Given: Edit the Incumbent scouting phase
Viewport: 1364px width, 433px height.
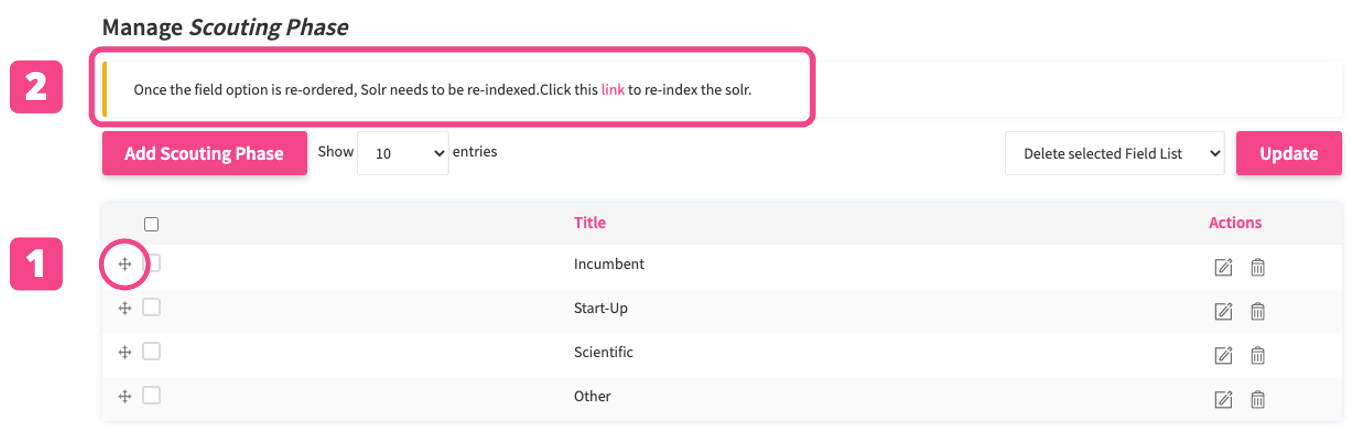Looking at the screenshot, I should pos(1223,267).
